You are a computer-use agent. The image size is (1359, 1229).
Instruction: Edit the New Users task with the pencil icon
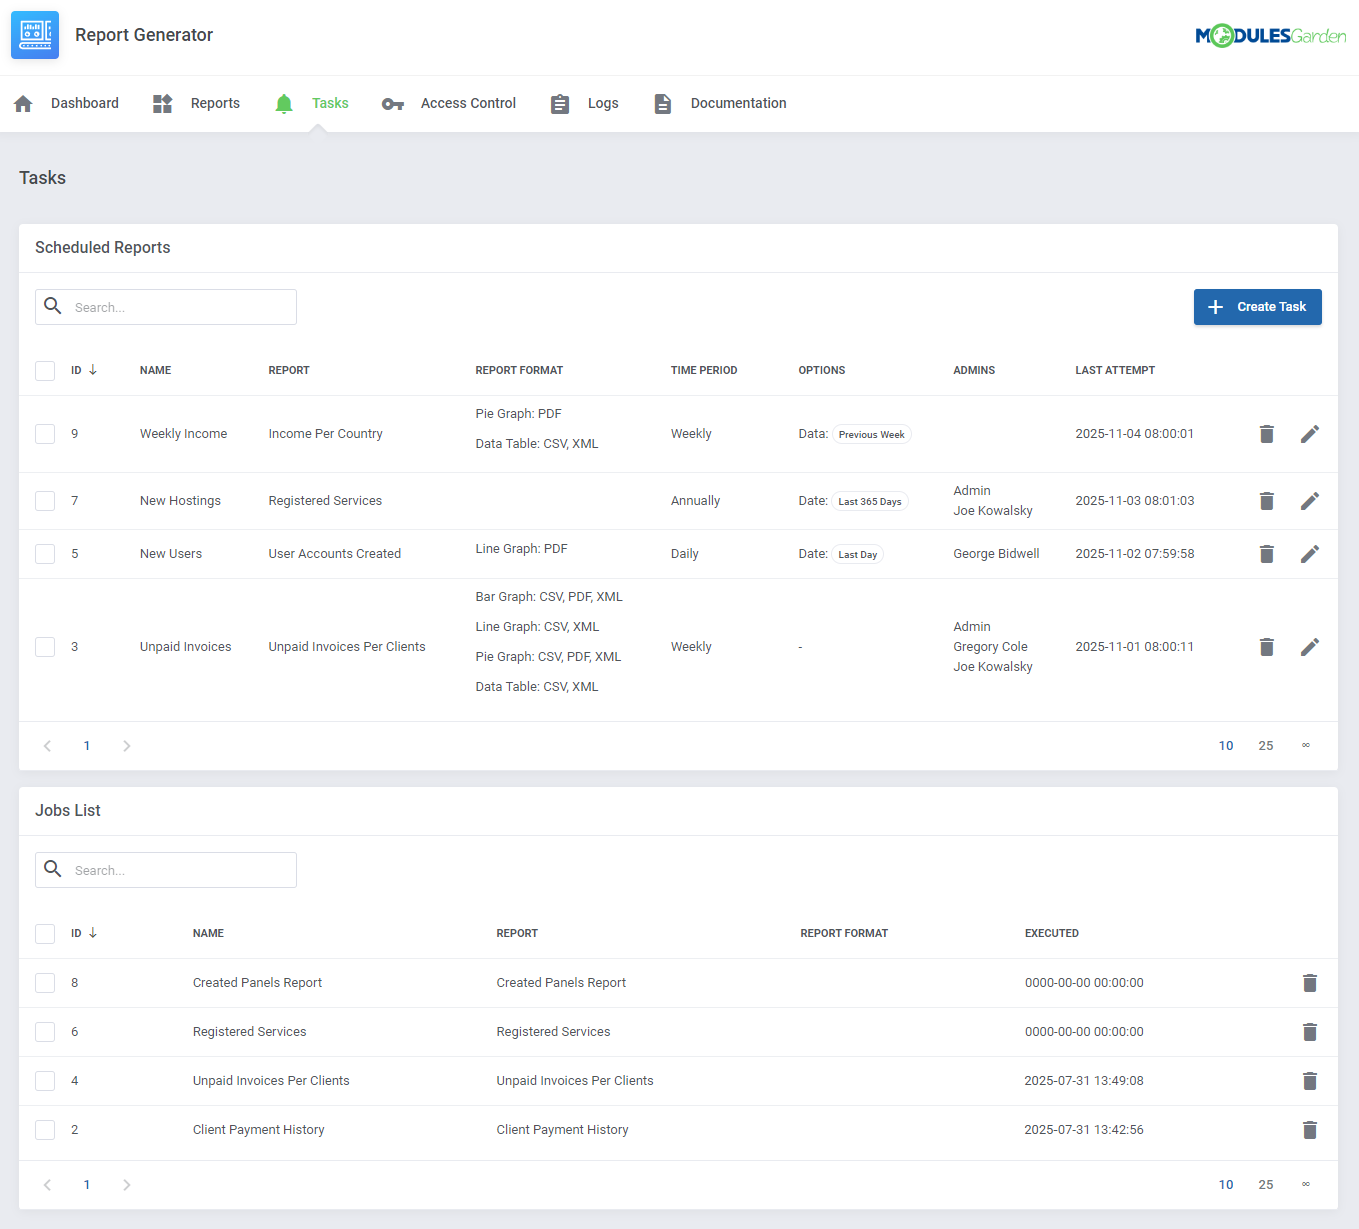1310,553
